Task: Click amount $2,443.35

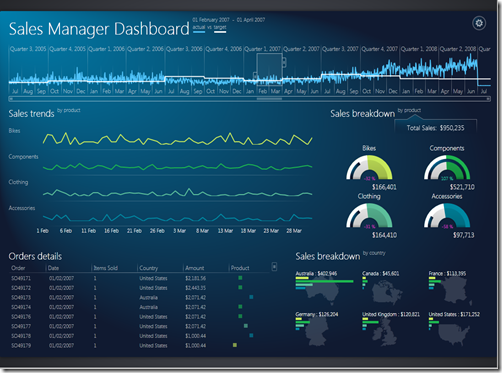Action: [x=196, y=288]
